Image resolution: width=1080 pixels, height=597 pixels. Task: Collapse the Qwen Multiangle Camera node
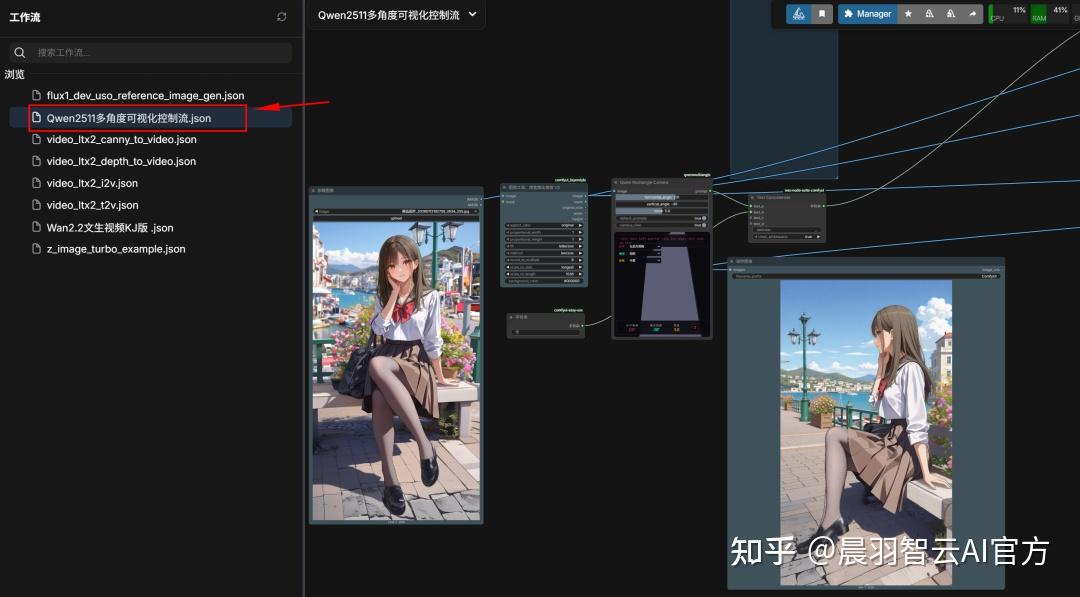coord(615,182)
